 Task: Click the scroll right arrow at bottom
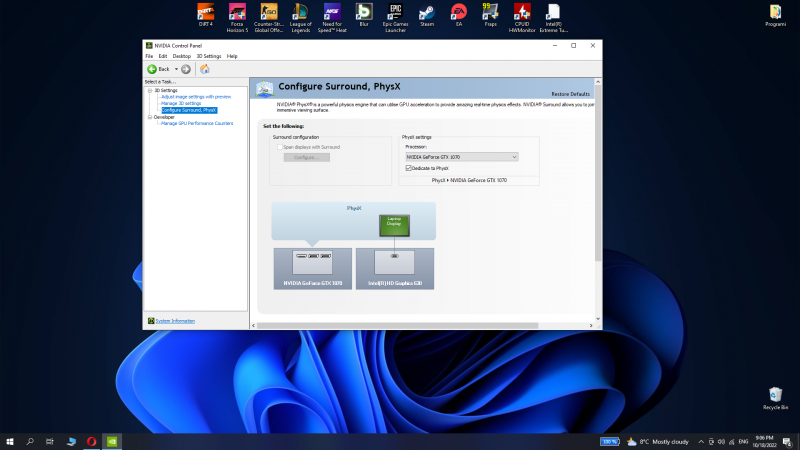coord(591,326)
